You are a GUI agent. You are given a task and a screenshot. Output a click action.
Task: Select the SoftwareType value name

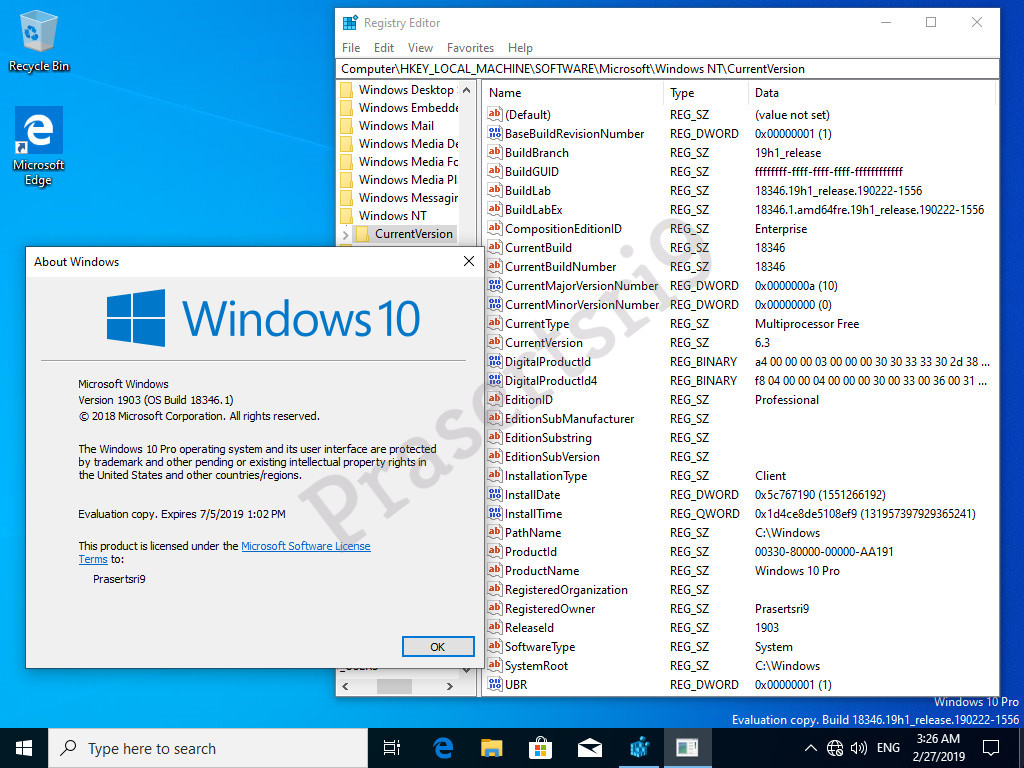pos(539,647)
